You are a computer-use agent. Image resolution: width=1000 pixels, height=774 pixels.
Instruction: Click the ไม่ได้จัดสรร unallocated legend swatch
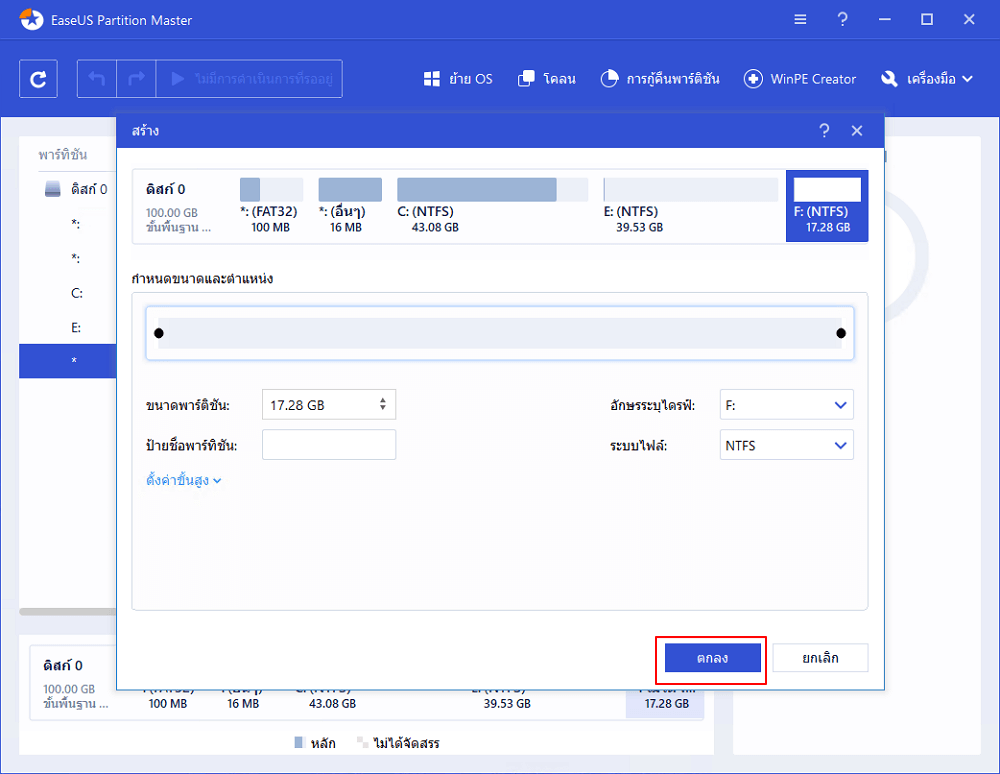pyautogui.click(x=362, y=742)
